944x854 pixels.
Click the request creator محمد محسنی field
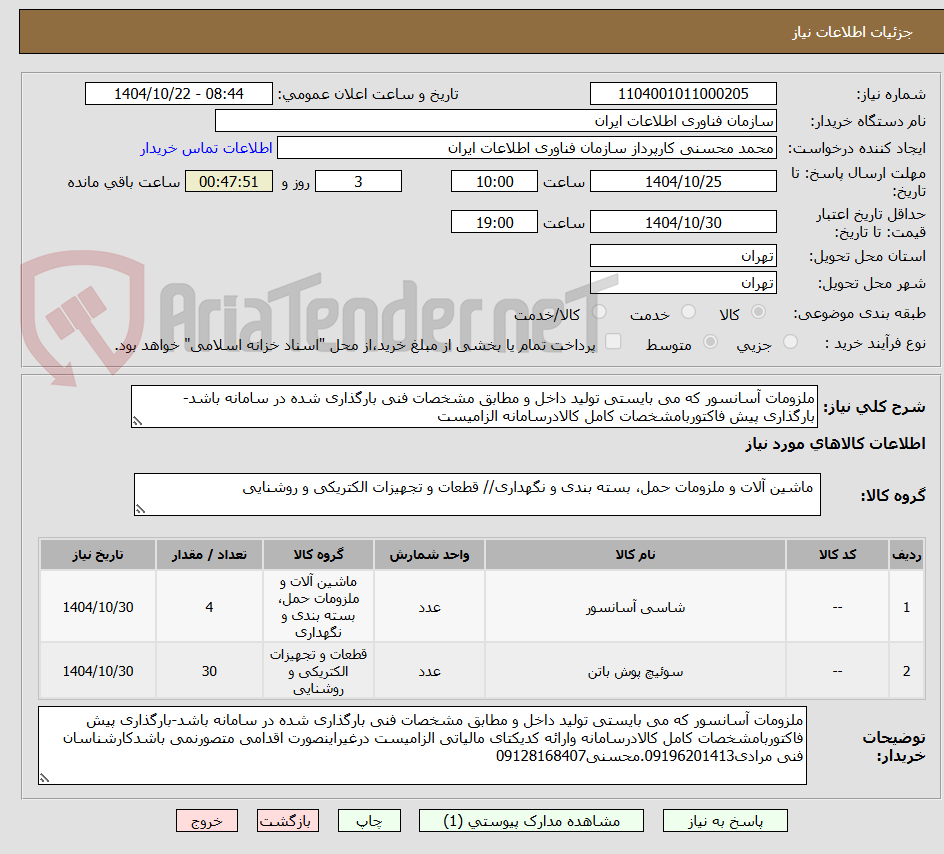(527, 148)
